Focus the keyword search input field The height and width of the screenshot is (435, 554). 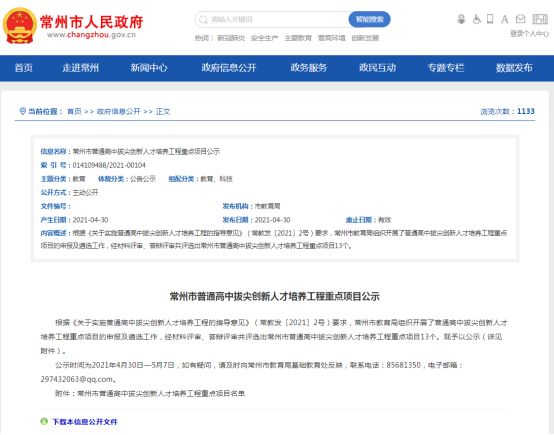(277, 19)
